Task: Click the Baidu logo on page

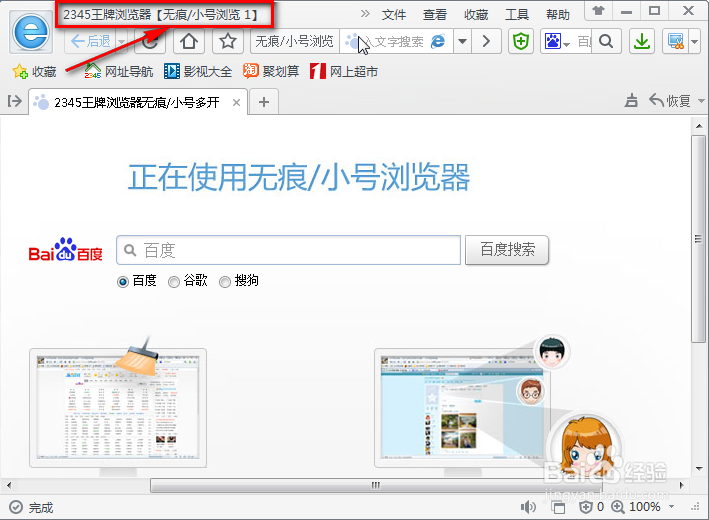Action: pyautogui.click(x=66, y=250)
